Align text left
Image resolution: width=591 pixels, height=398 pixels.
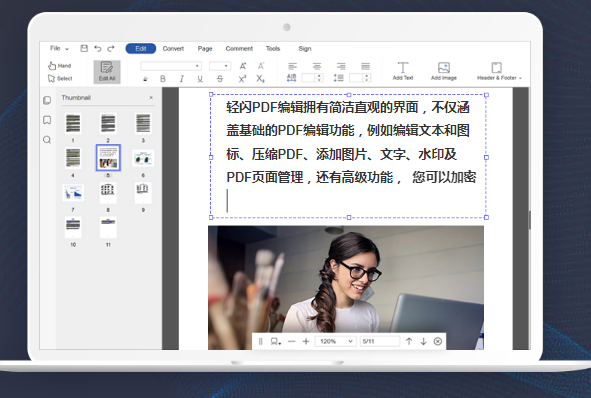click(x=292, y=66)
